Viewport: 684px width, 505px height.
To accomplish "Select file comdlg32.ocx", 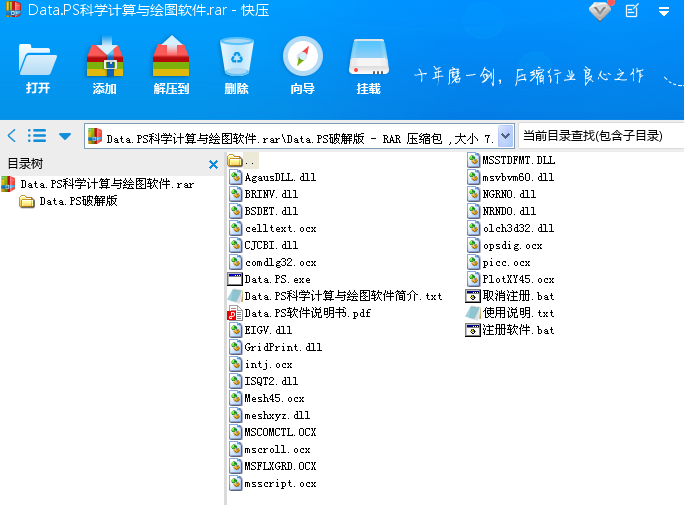I will pyautogui.click(x=273, y=262).
